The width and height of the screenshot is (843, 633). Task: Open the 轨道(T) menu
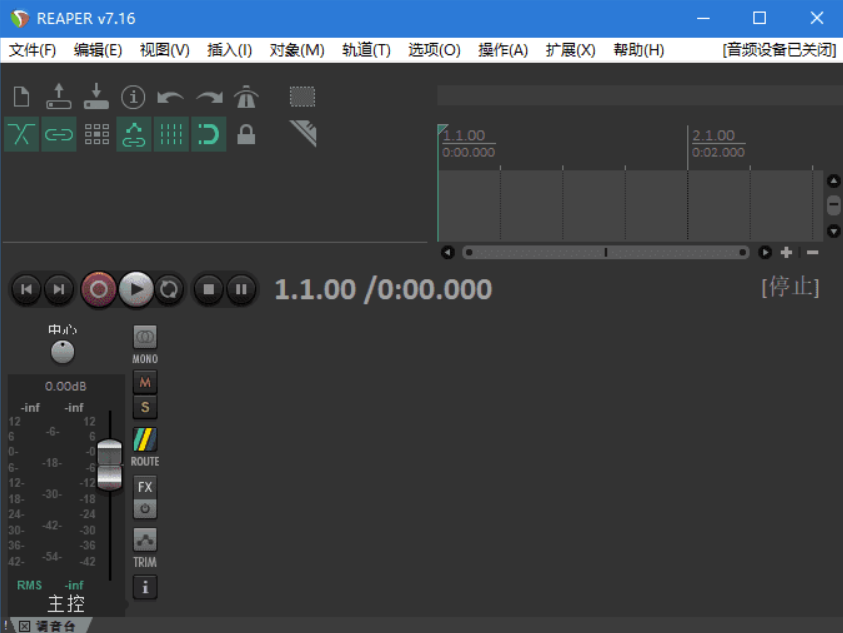coord(366,50)
